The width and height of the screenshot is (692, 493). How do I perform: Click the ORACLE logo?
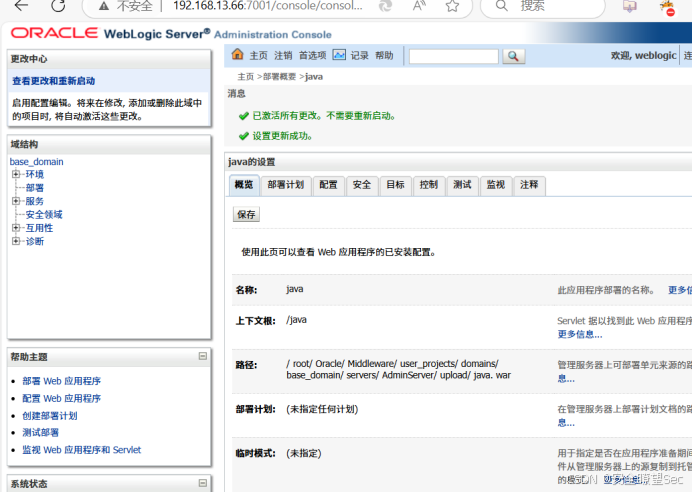click(x=54, y=33)
